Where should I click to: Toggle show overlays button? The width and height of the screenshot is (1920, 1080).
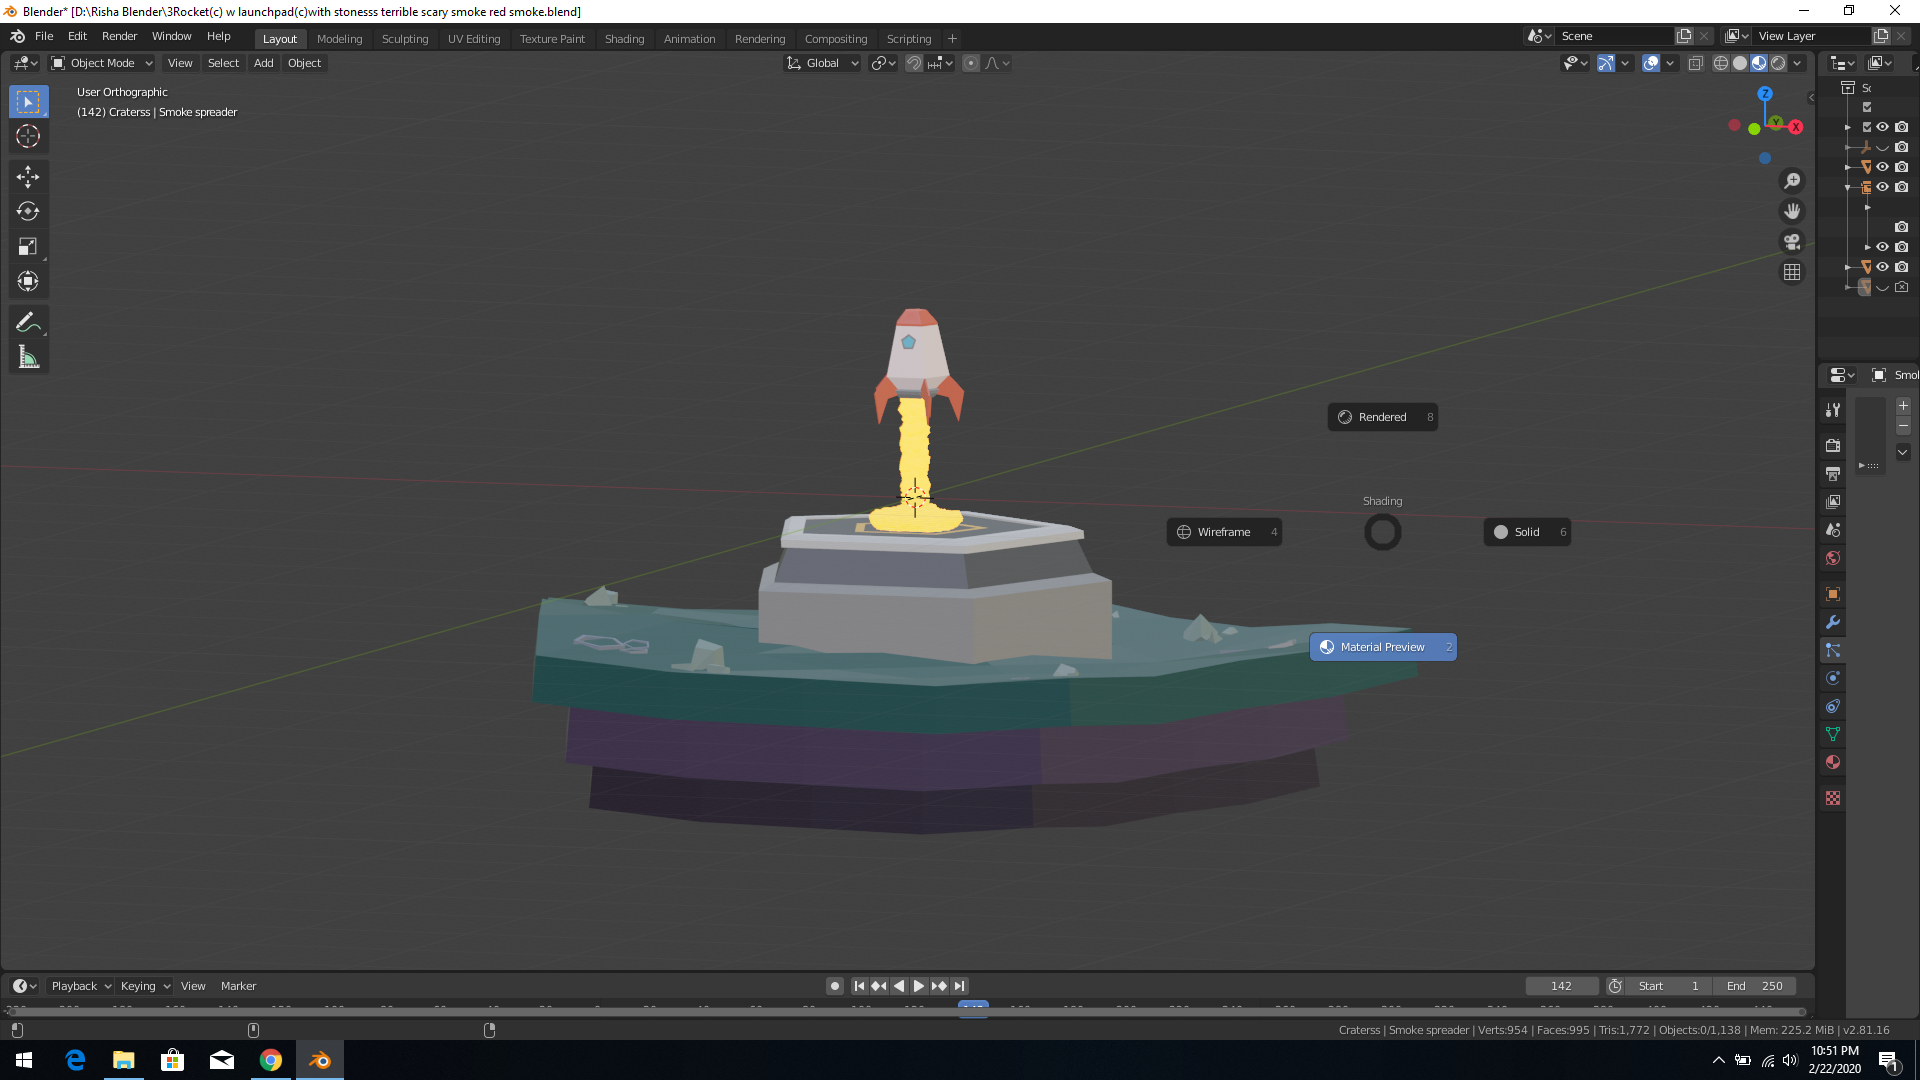(1651, 63)
